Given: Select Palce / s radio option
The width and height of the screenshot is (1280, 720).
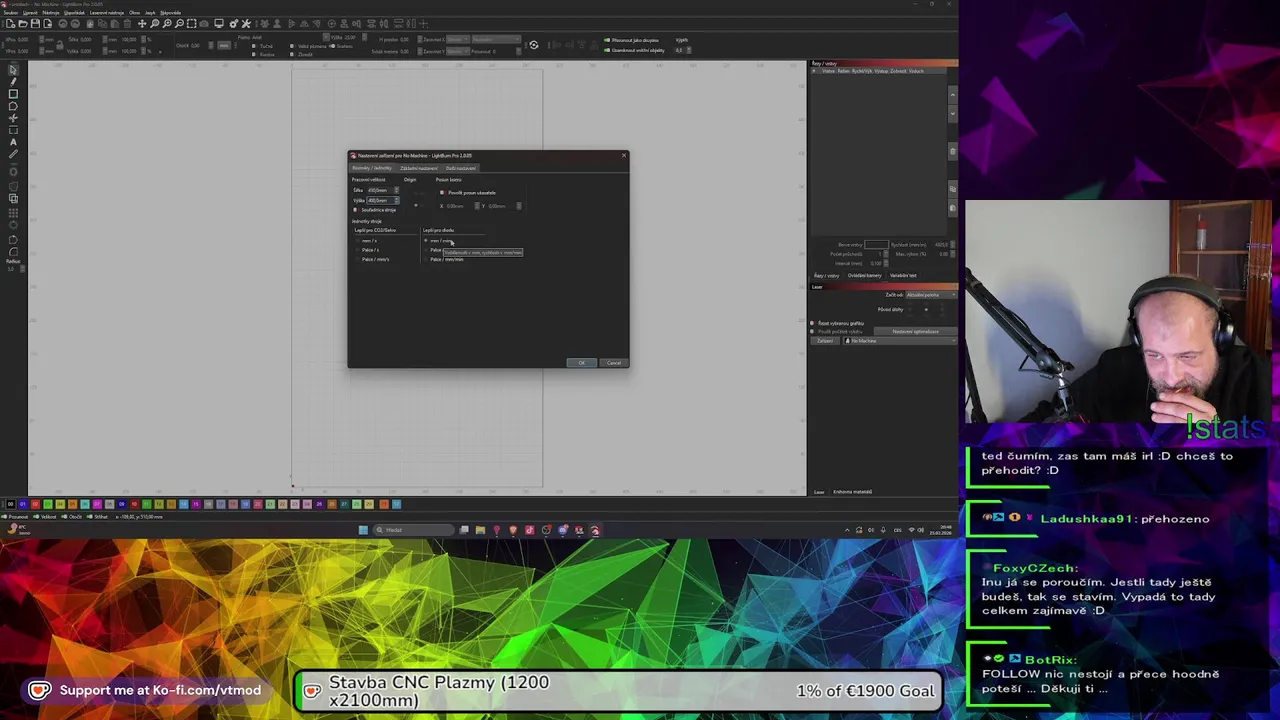Looking at the screenshot, I should [357, 250].
